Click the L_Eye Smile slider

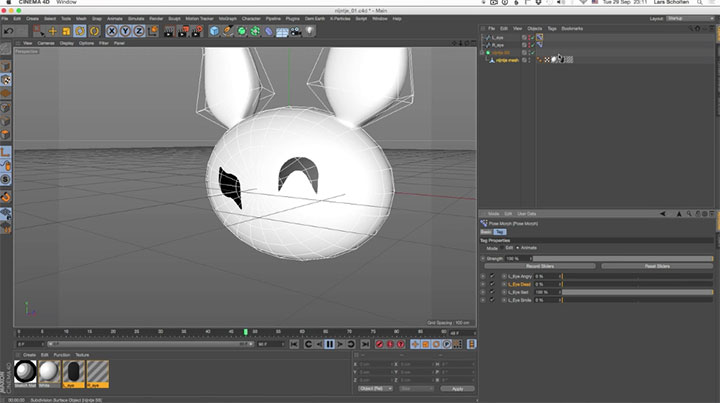point(637,300)
